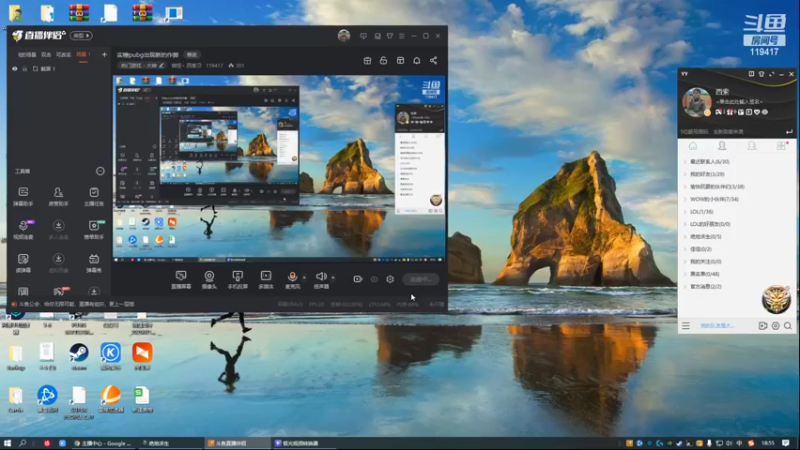Viewport: 800px width, 450px height.
Task: Select the 截屏1 source row
Action: click(x=59, y=68)
